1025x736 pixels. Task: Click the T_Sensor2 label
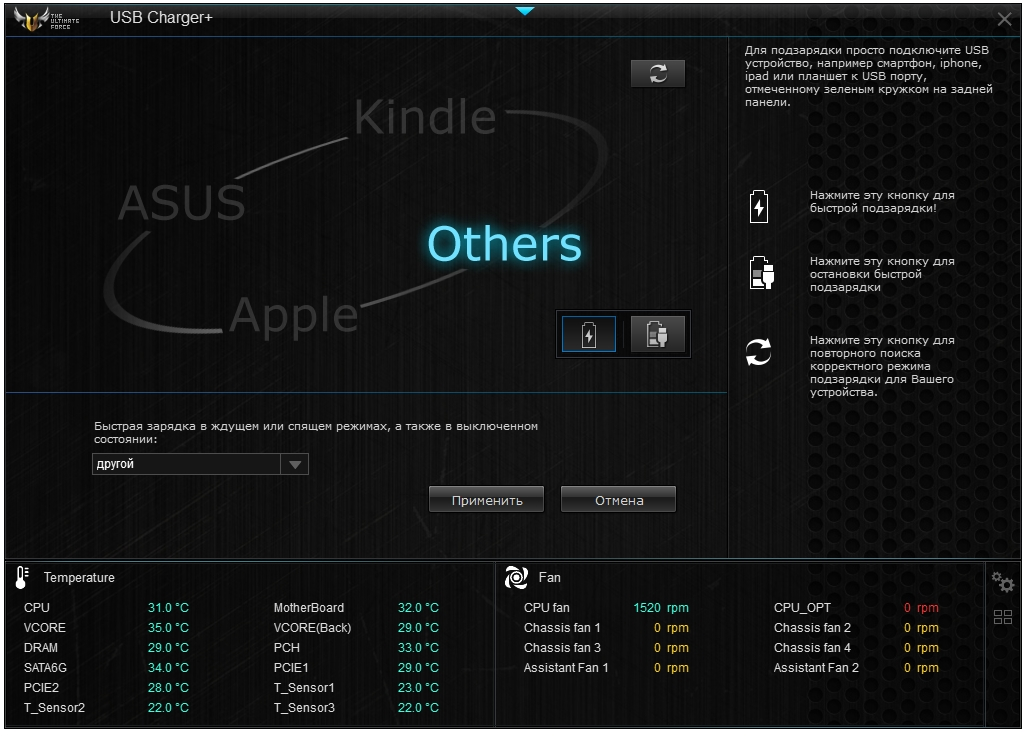[x=54, y=707]
